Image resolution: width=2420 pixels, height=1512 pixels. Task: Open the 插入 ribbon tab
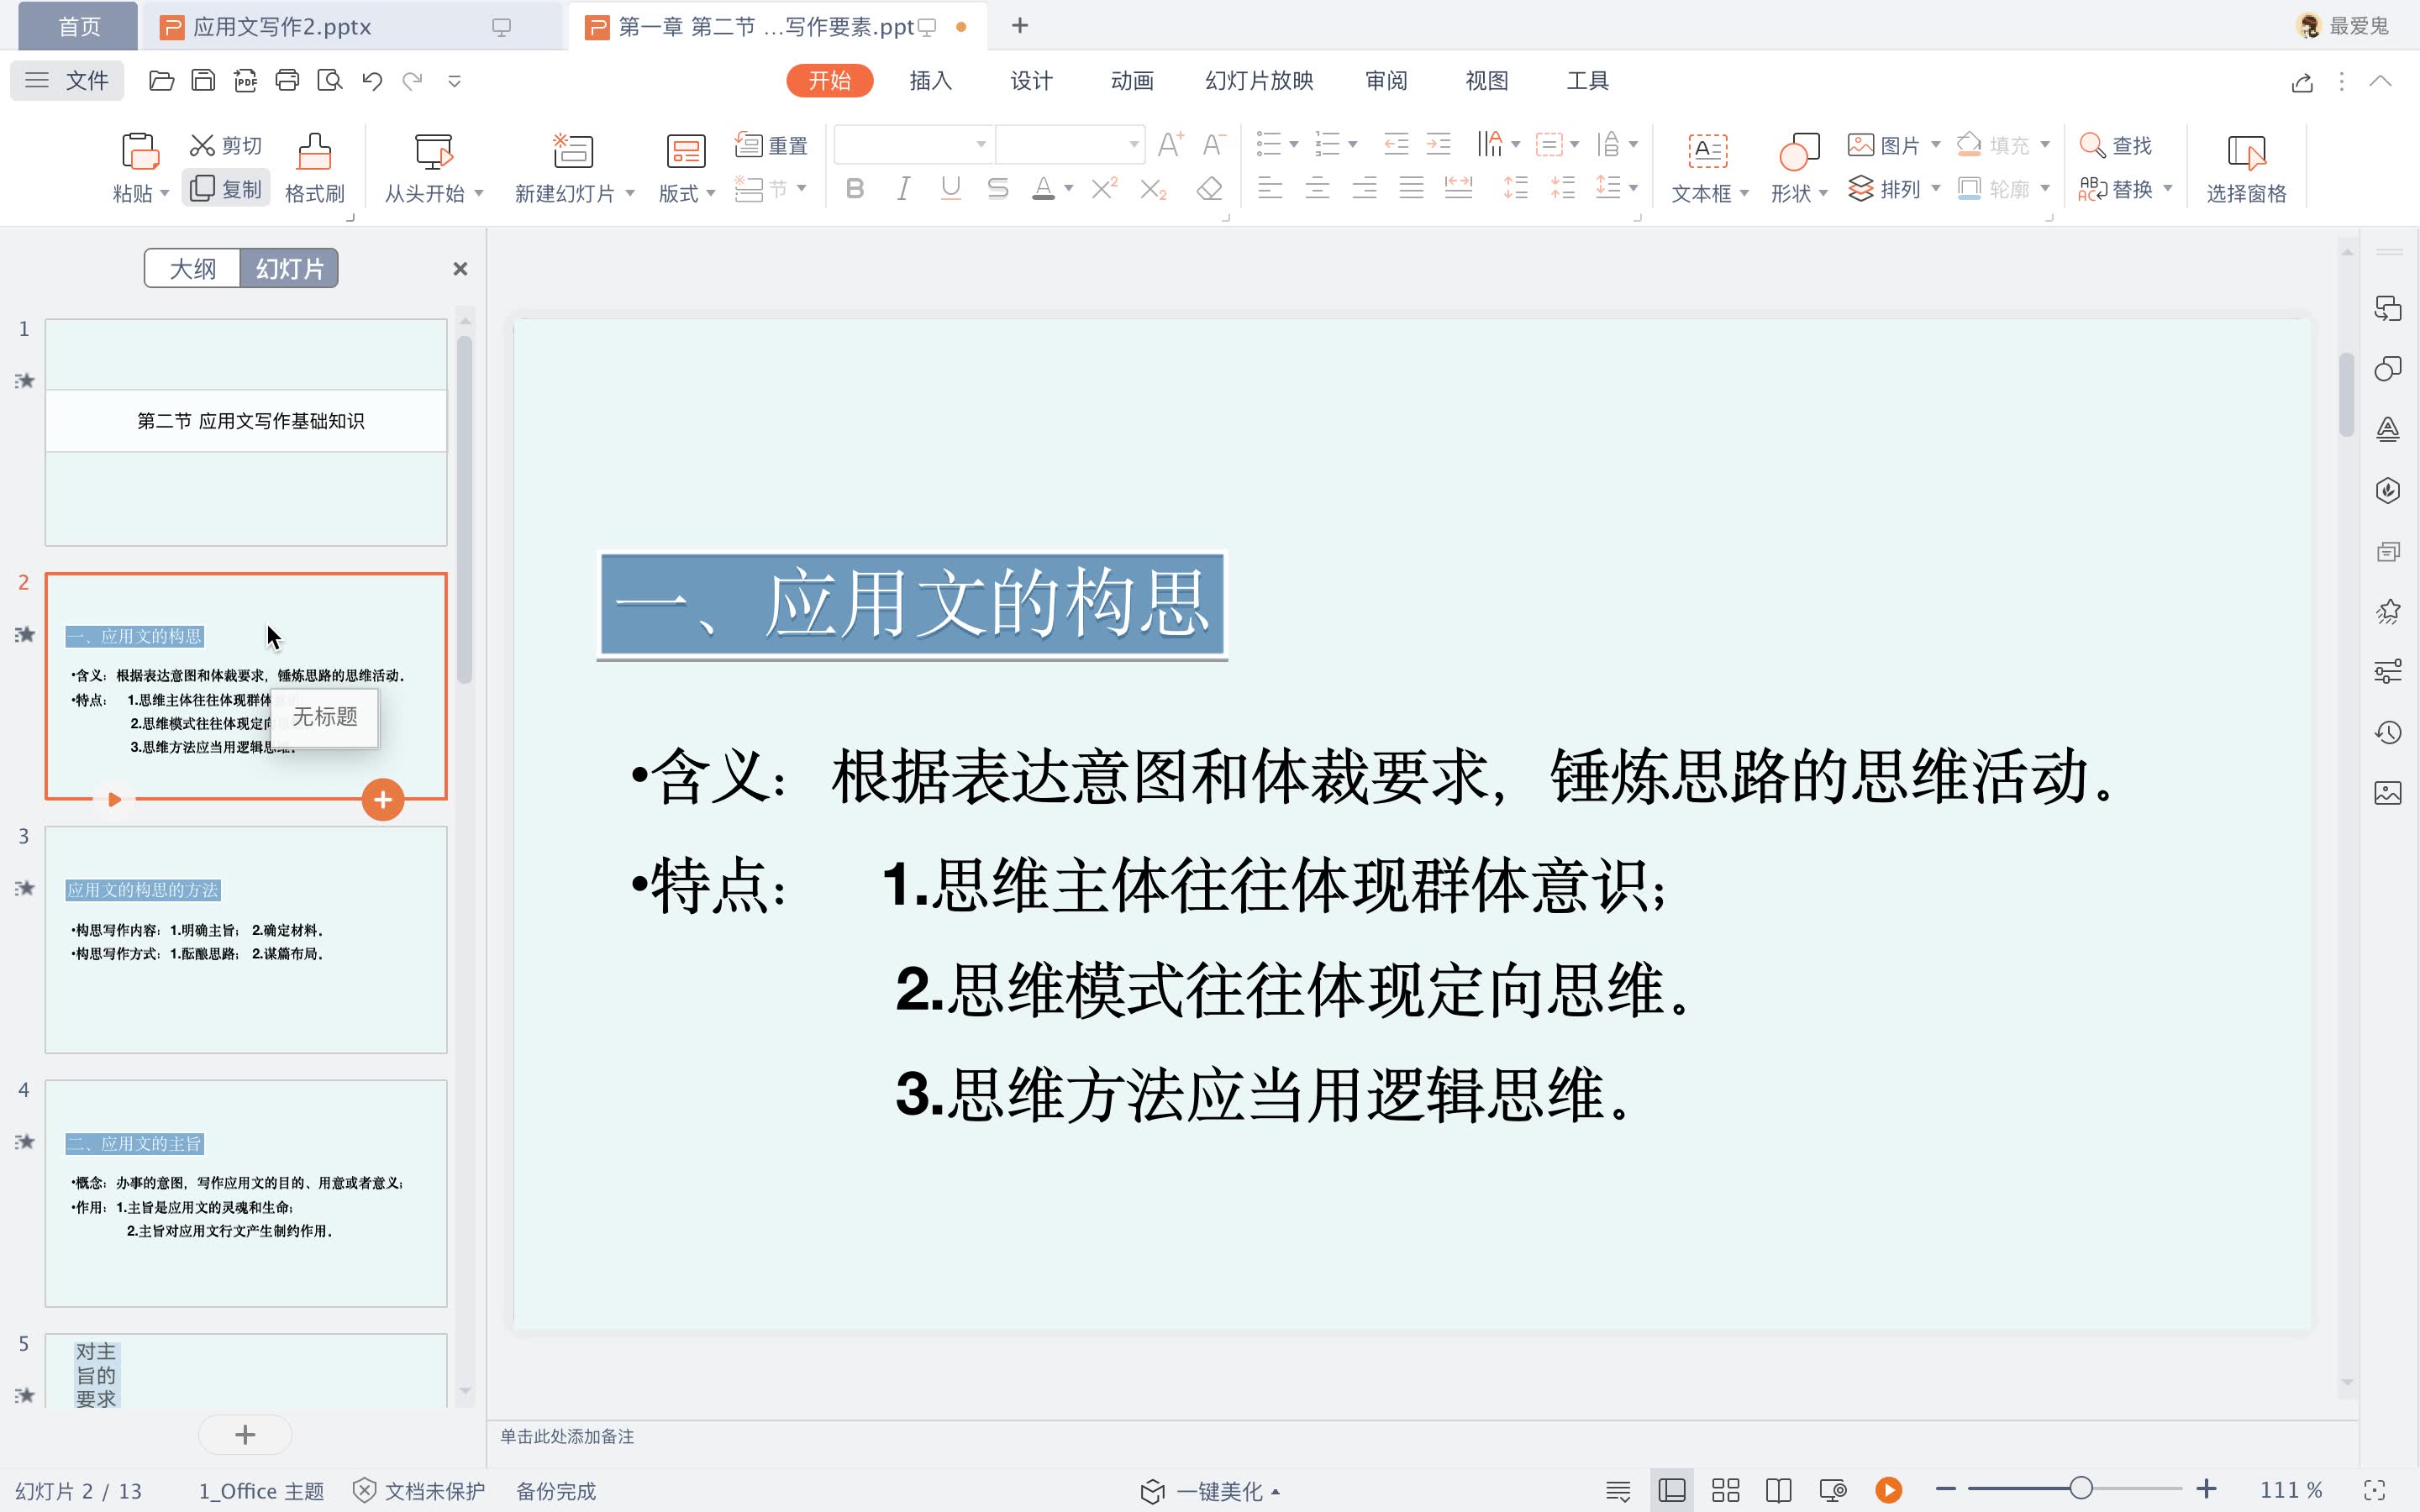coord(930,81)
